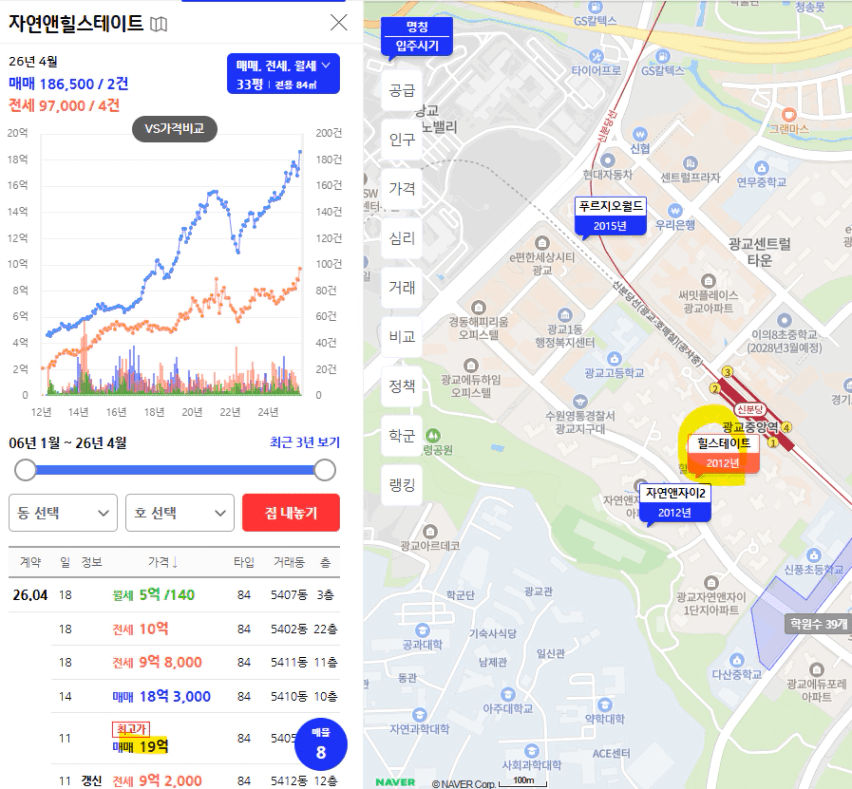Click the 갱신 전세 9억 2,000 row
This screenshot has width=852, height=789.
(196, 780)
